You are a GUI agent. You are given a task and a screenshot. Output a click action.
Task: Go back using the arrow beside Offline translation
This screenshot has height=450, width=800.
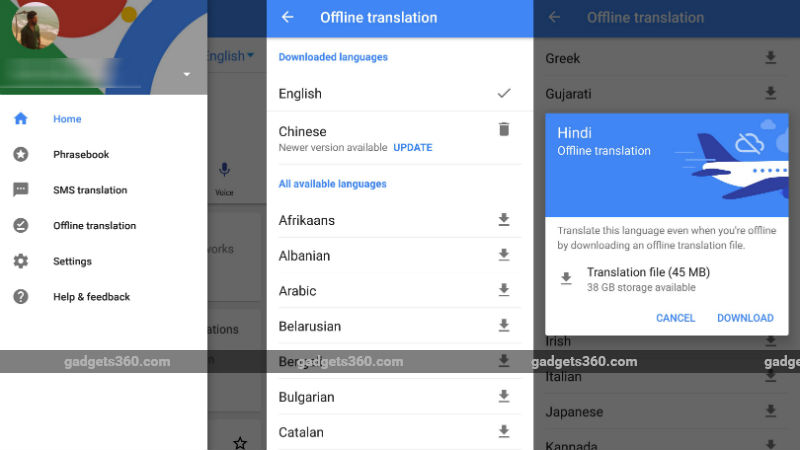288,17
